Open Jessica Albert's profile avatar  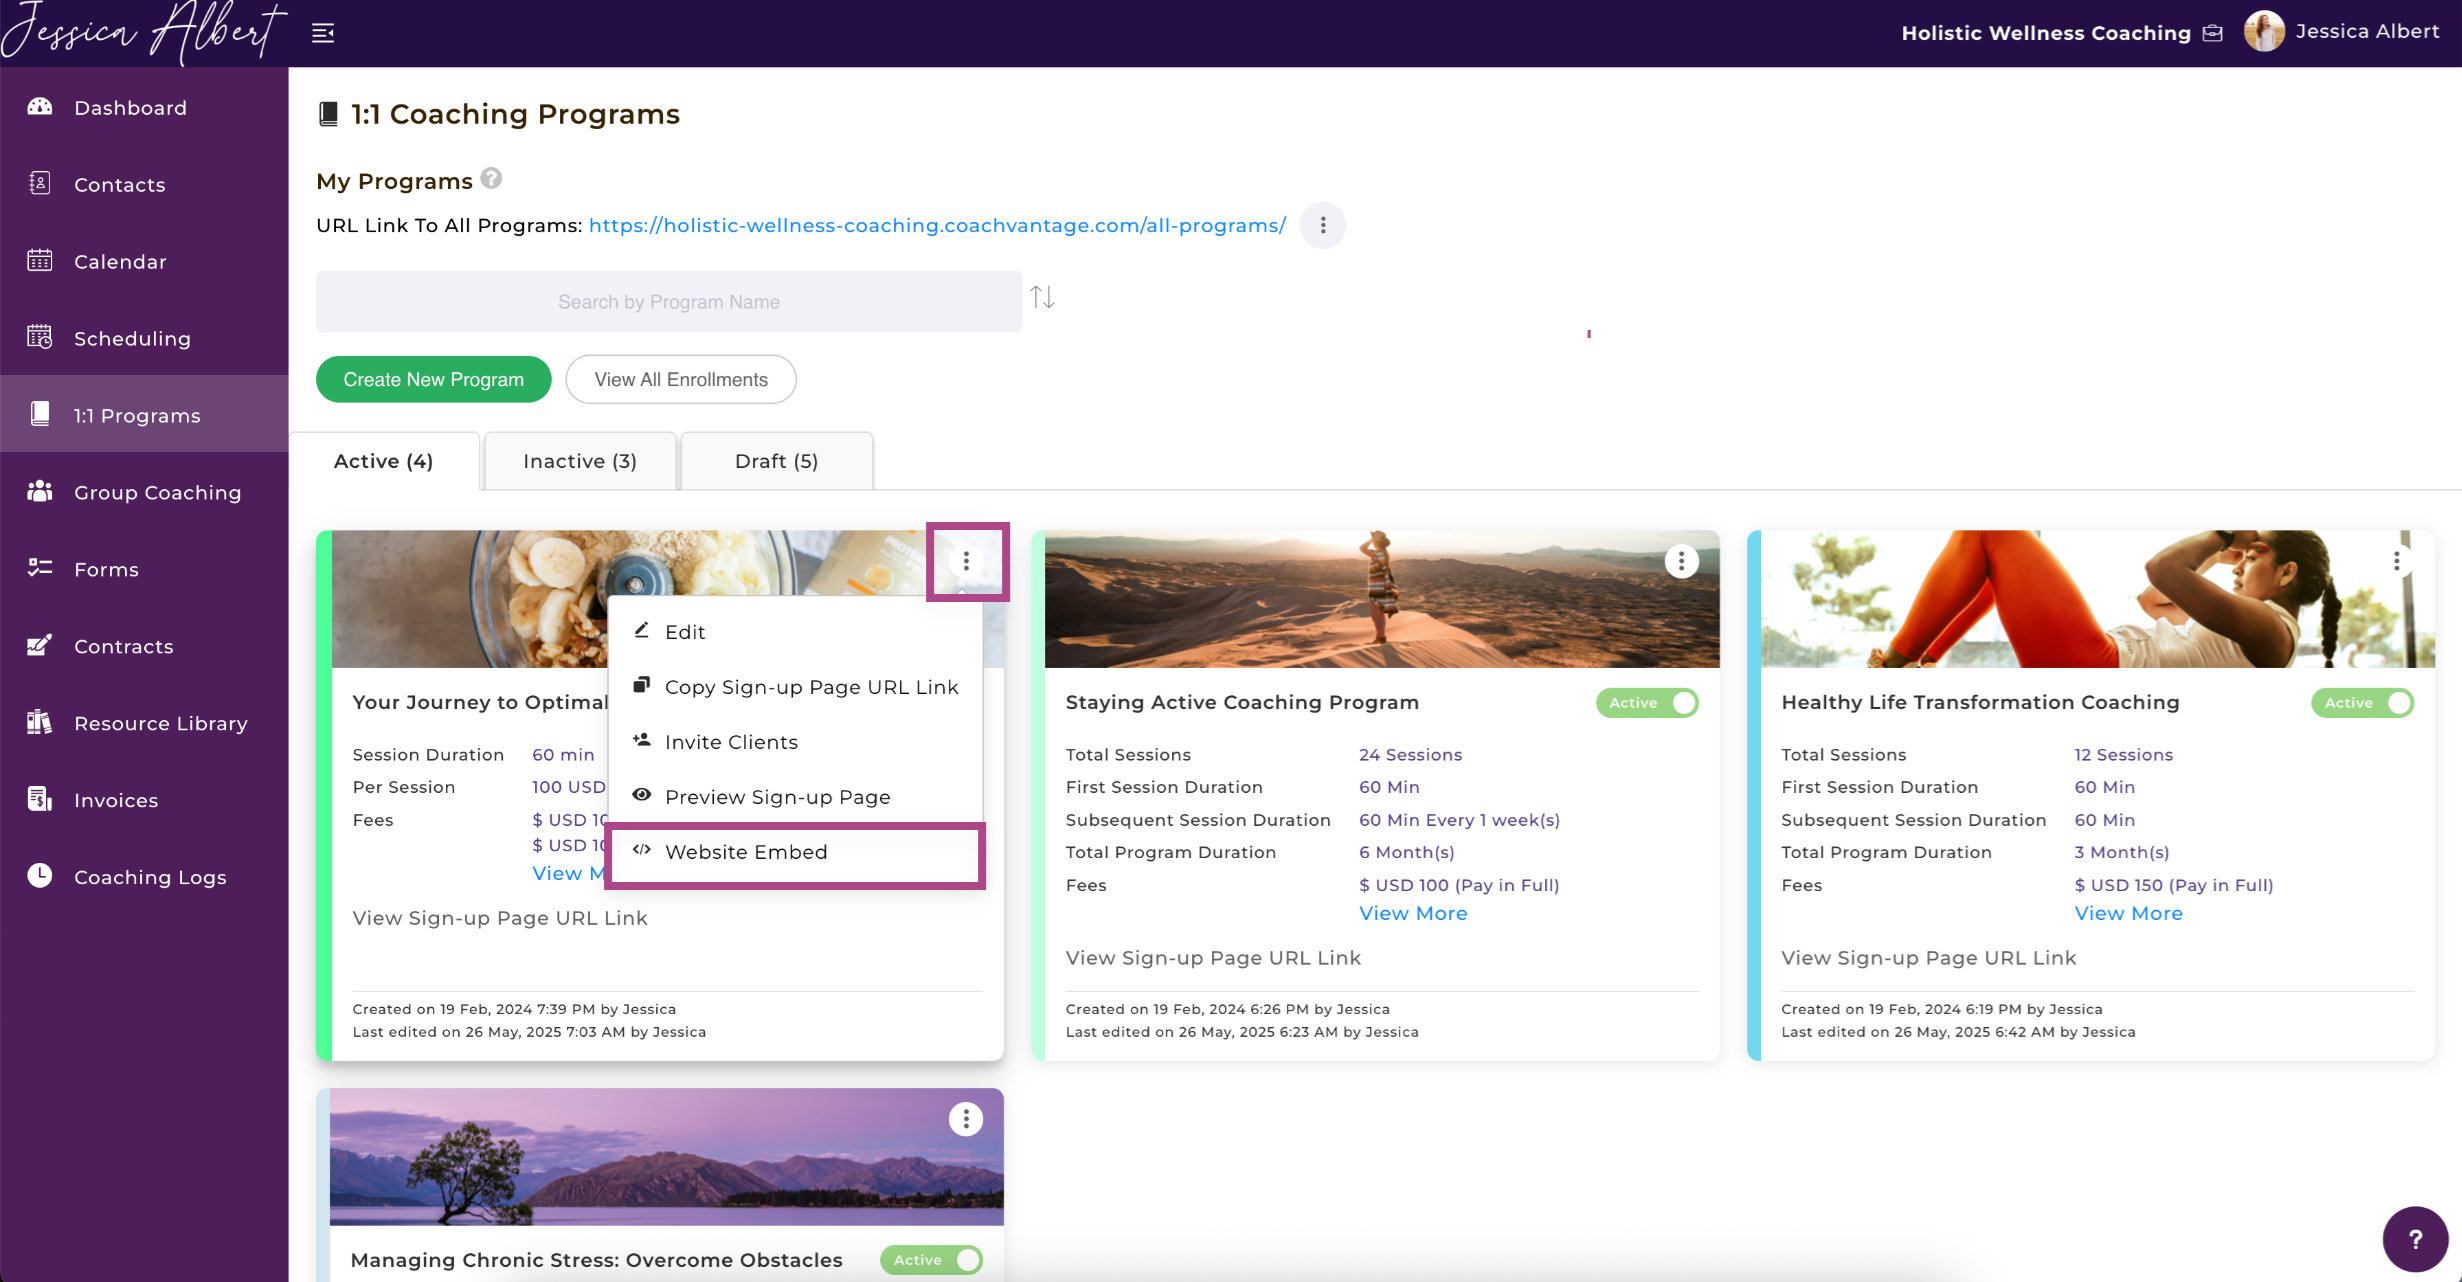tap(2264, 32)
